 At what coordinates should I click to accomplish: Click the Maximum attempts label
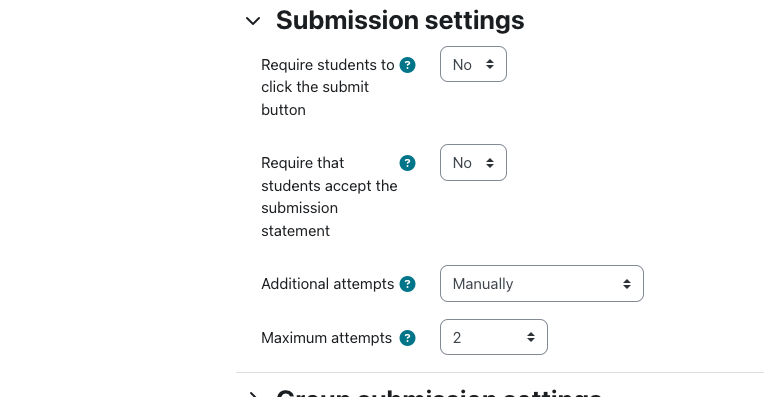[x=326, y=338]
